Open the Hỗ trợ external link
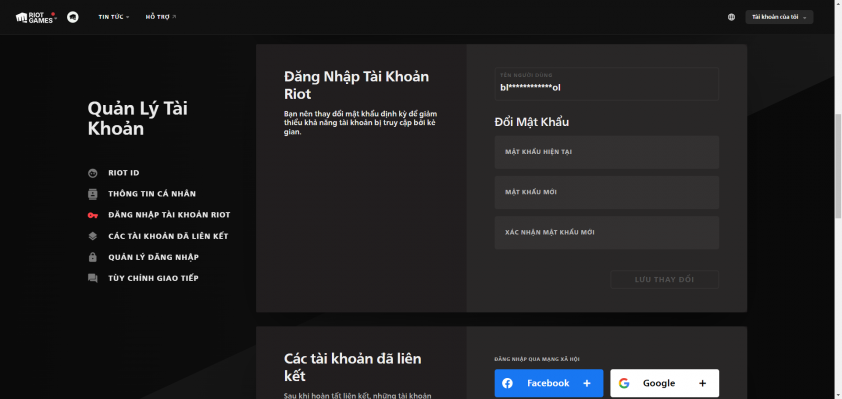Screen dimensions: 842x399 [x=161, y=17]
